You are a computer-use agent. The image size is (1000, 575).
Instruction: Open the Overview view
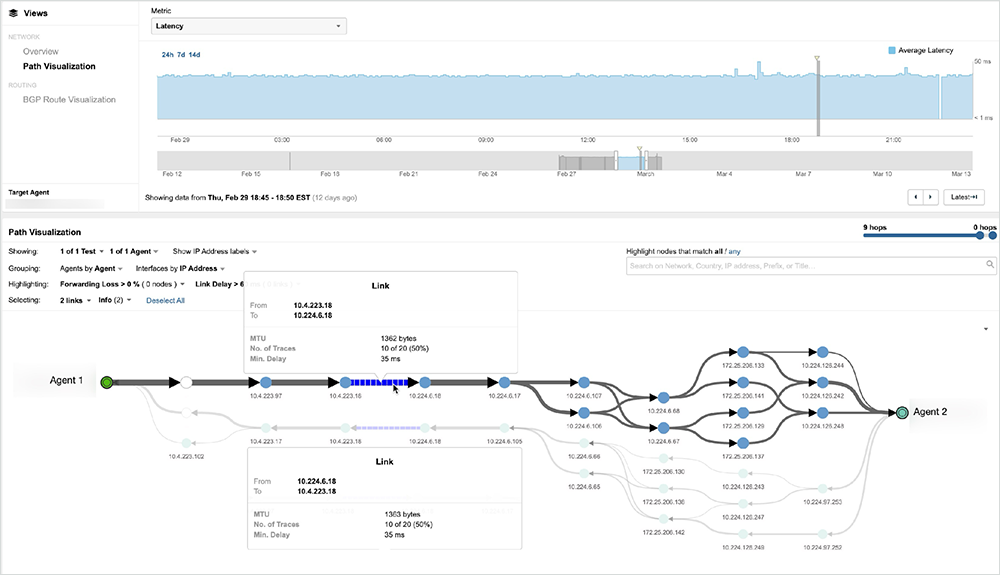(x=41, y=51)
